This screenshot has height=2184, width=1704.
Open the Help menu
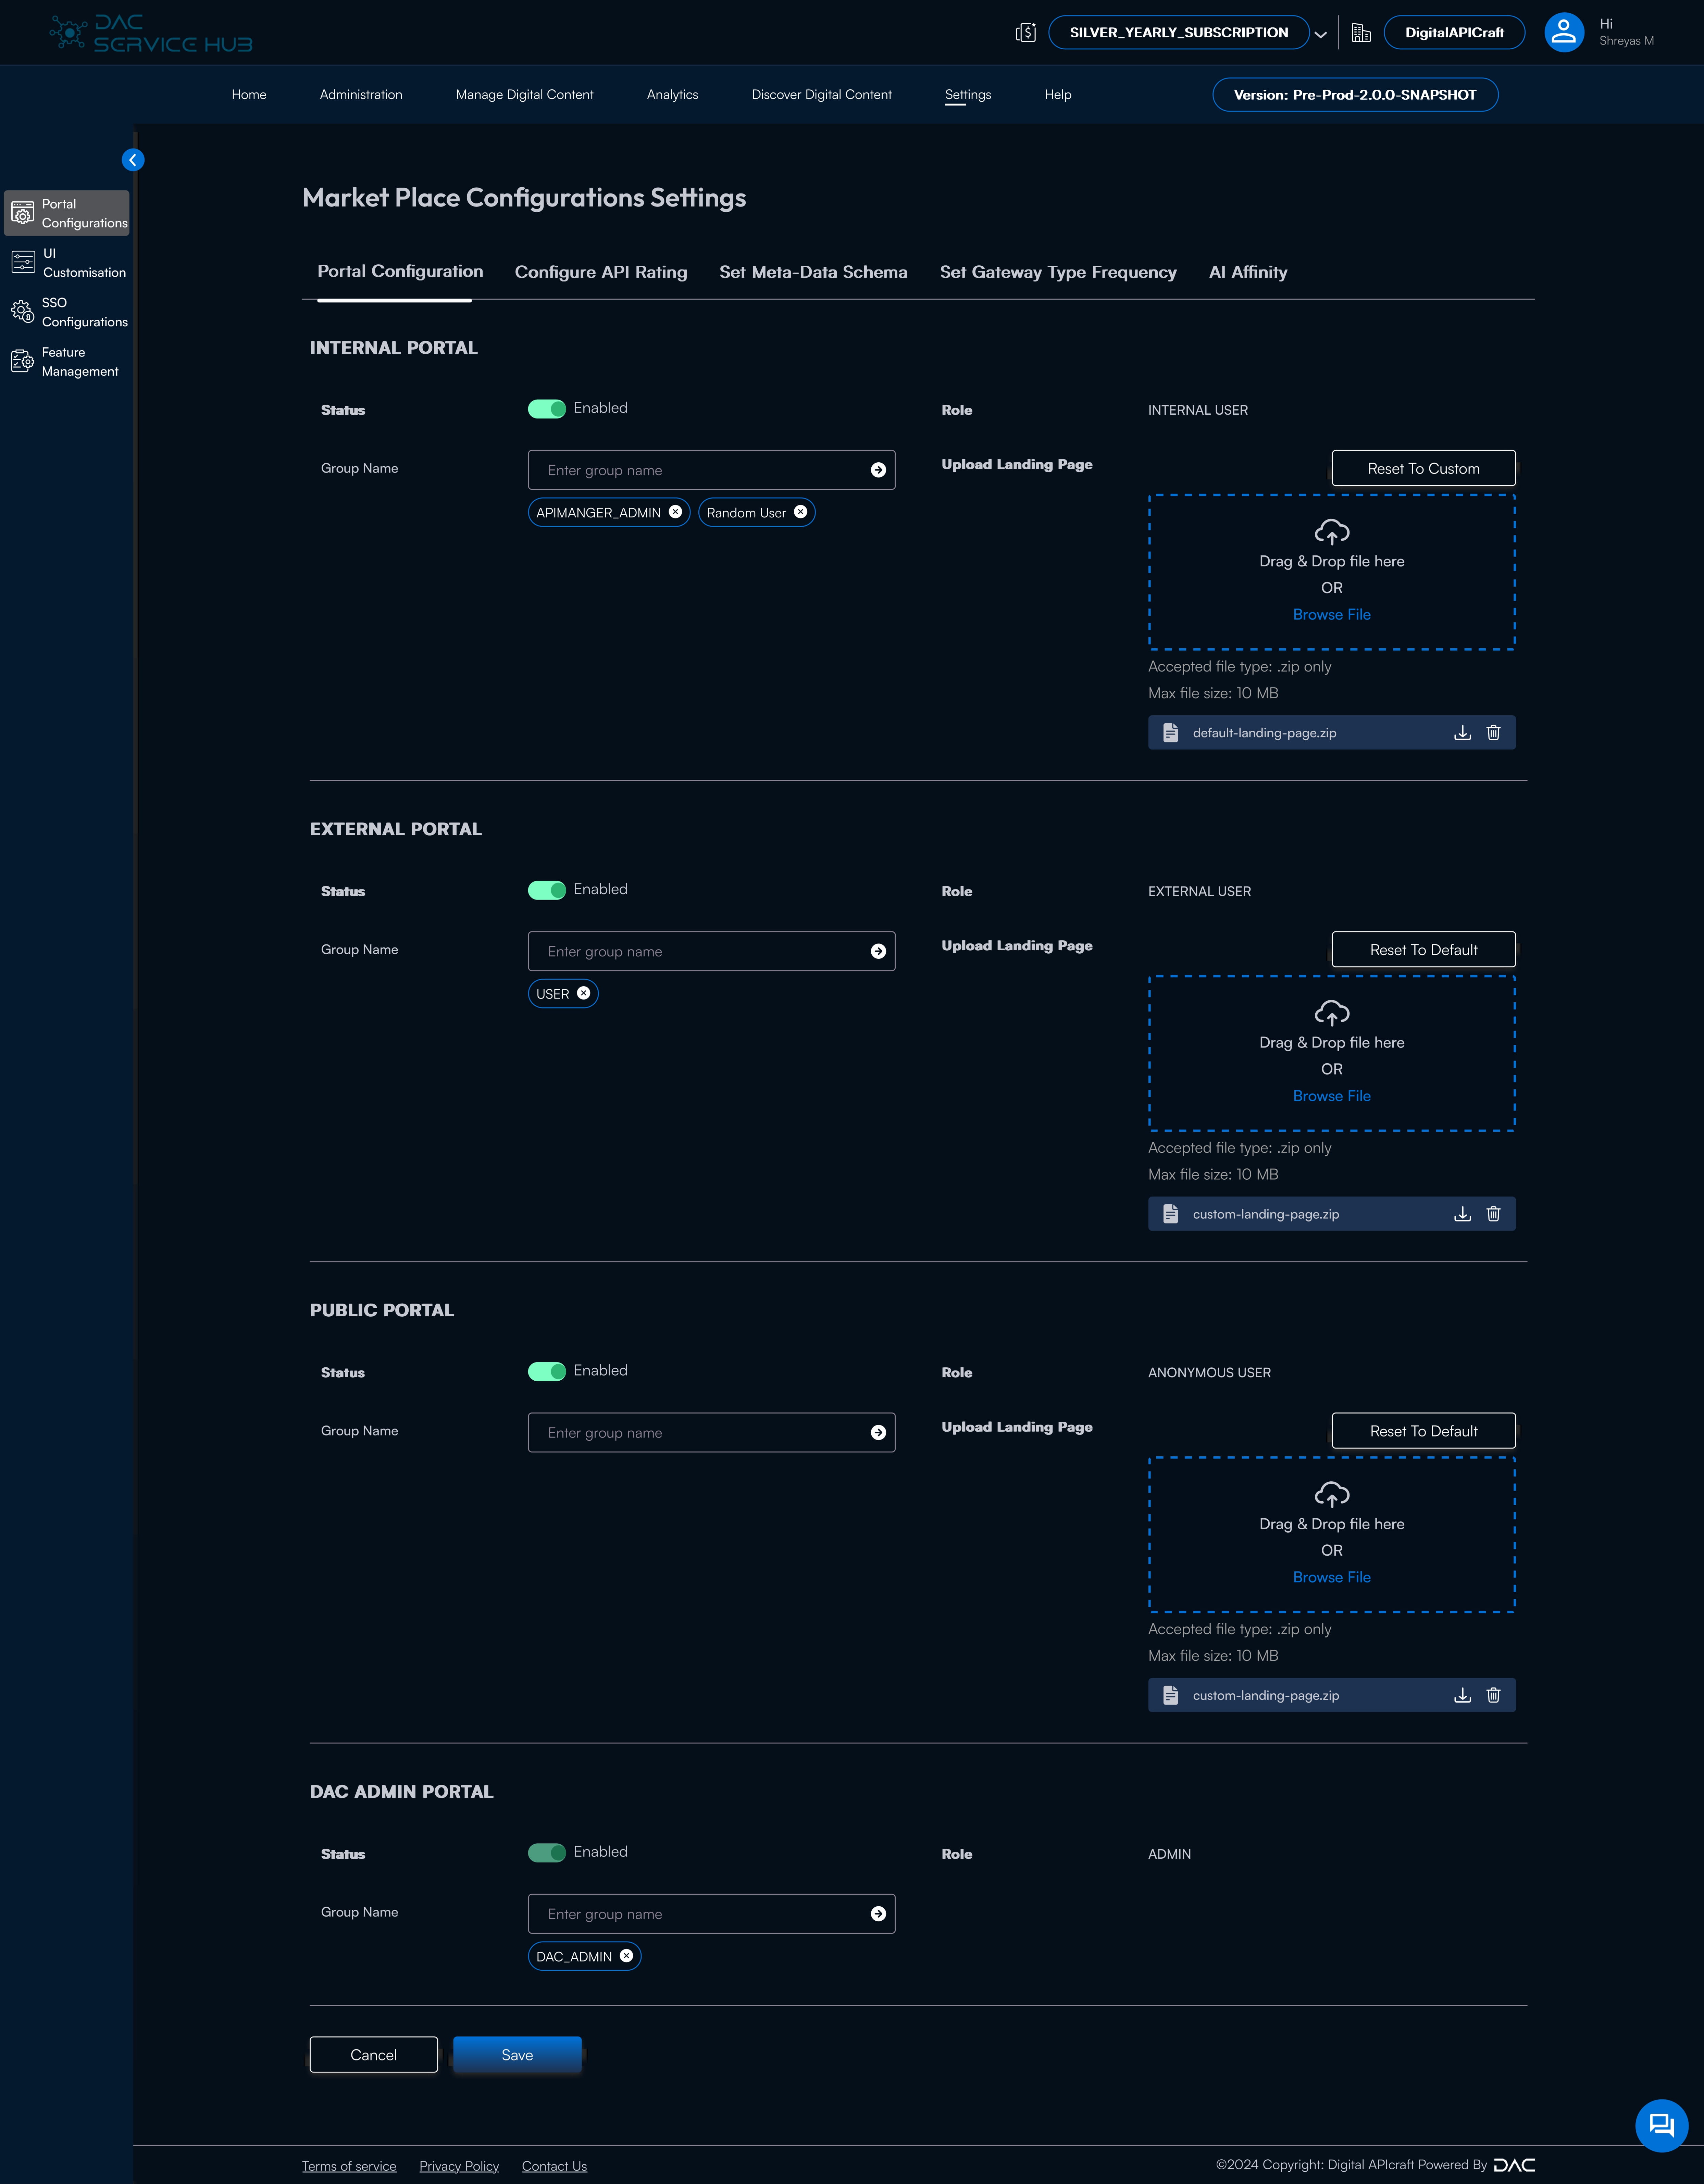pyautogui.click(x=1058, y=94)
